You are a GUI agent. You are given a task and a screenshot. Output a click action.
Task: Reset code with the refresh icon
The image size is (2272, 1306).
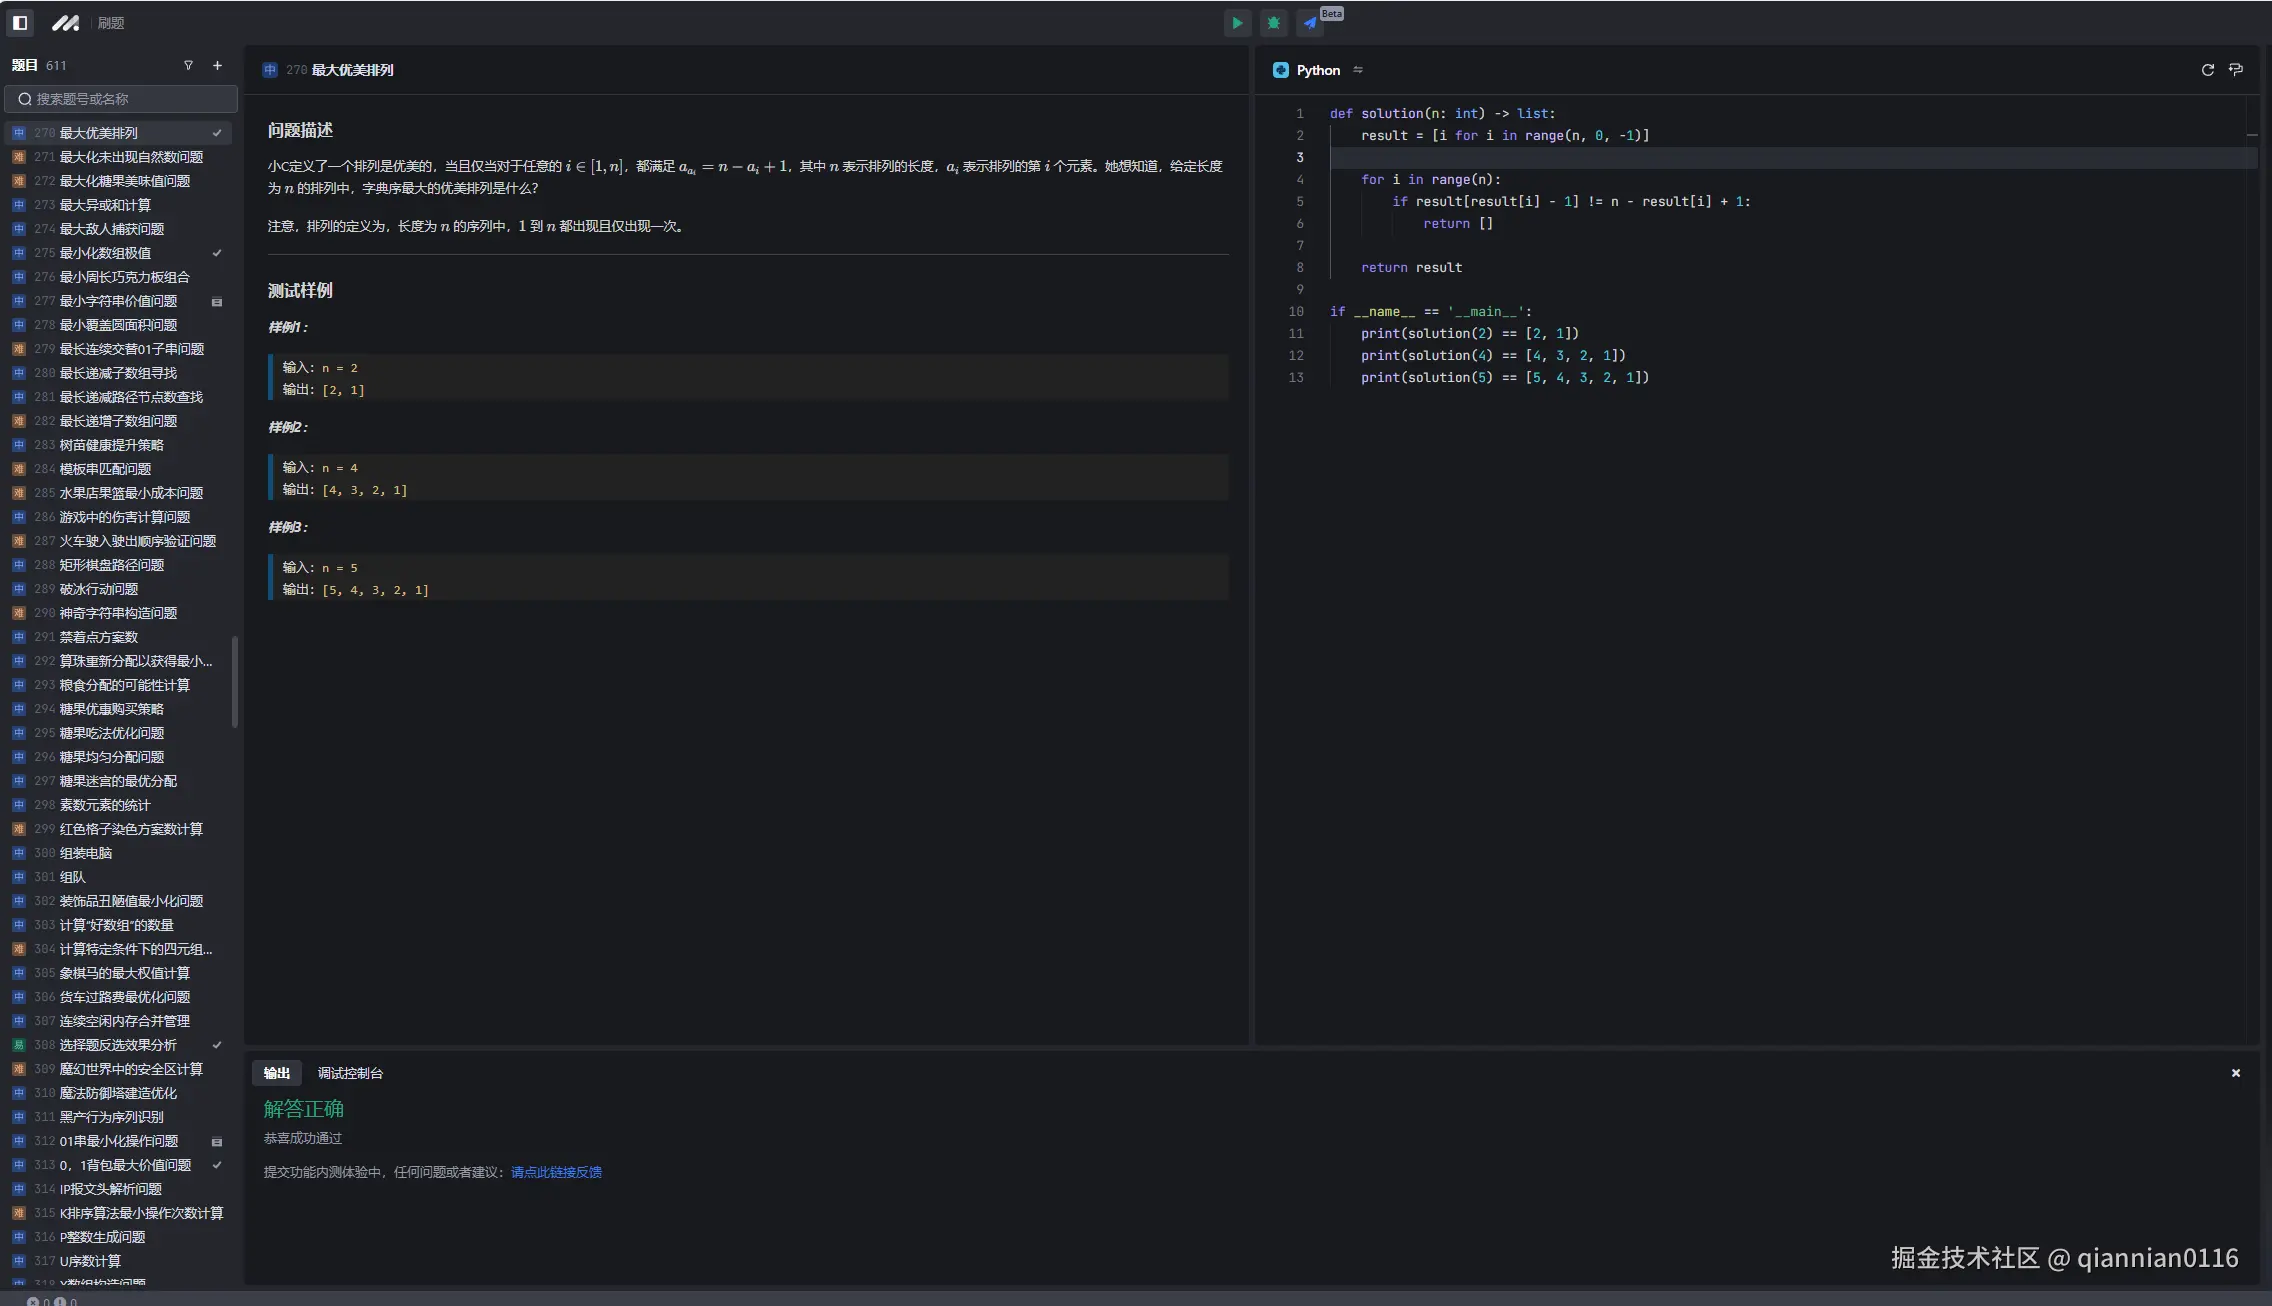point(2207,70)
